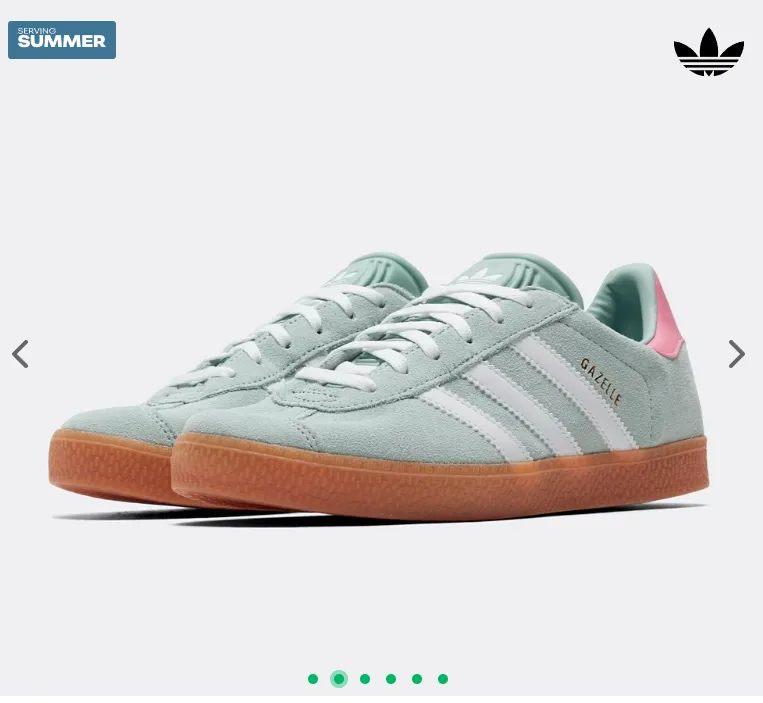763x703 pixels.
Task: Select the currently active second carousel dot
Action: click(339, 679)
